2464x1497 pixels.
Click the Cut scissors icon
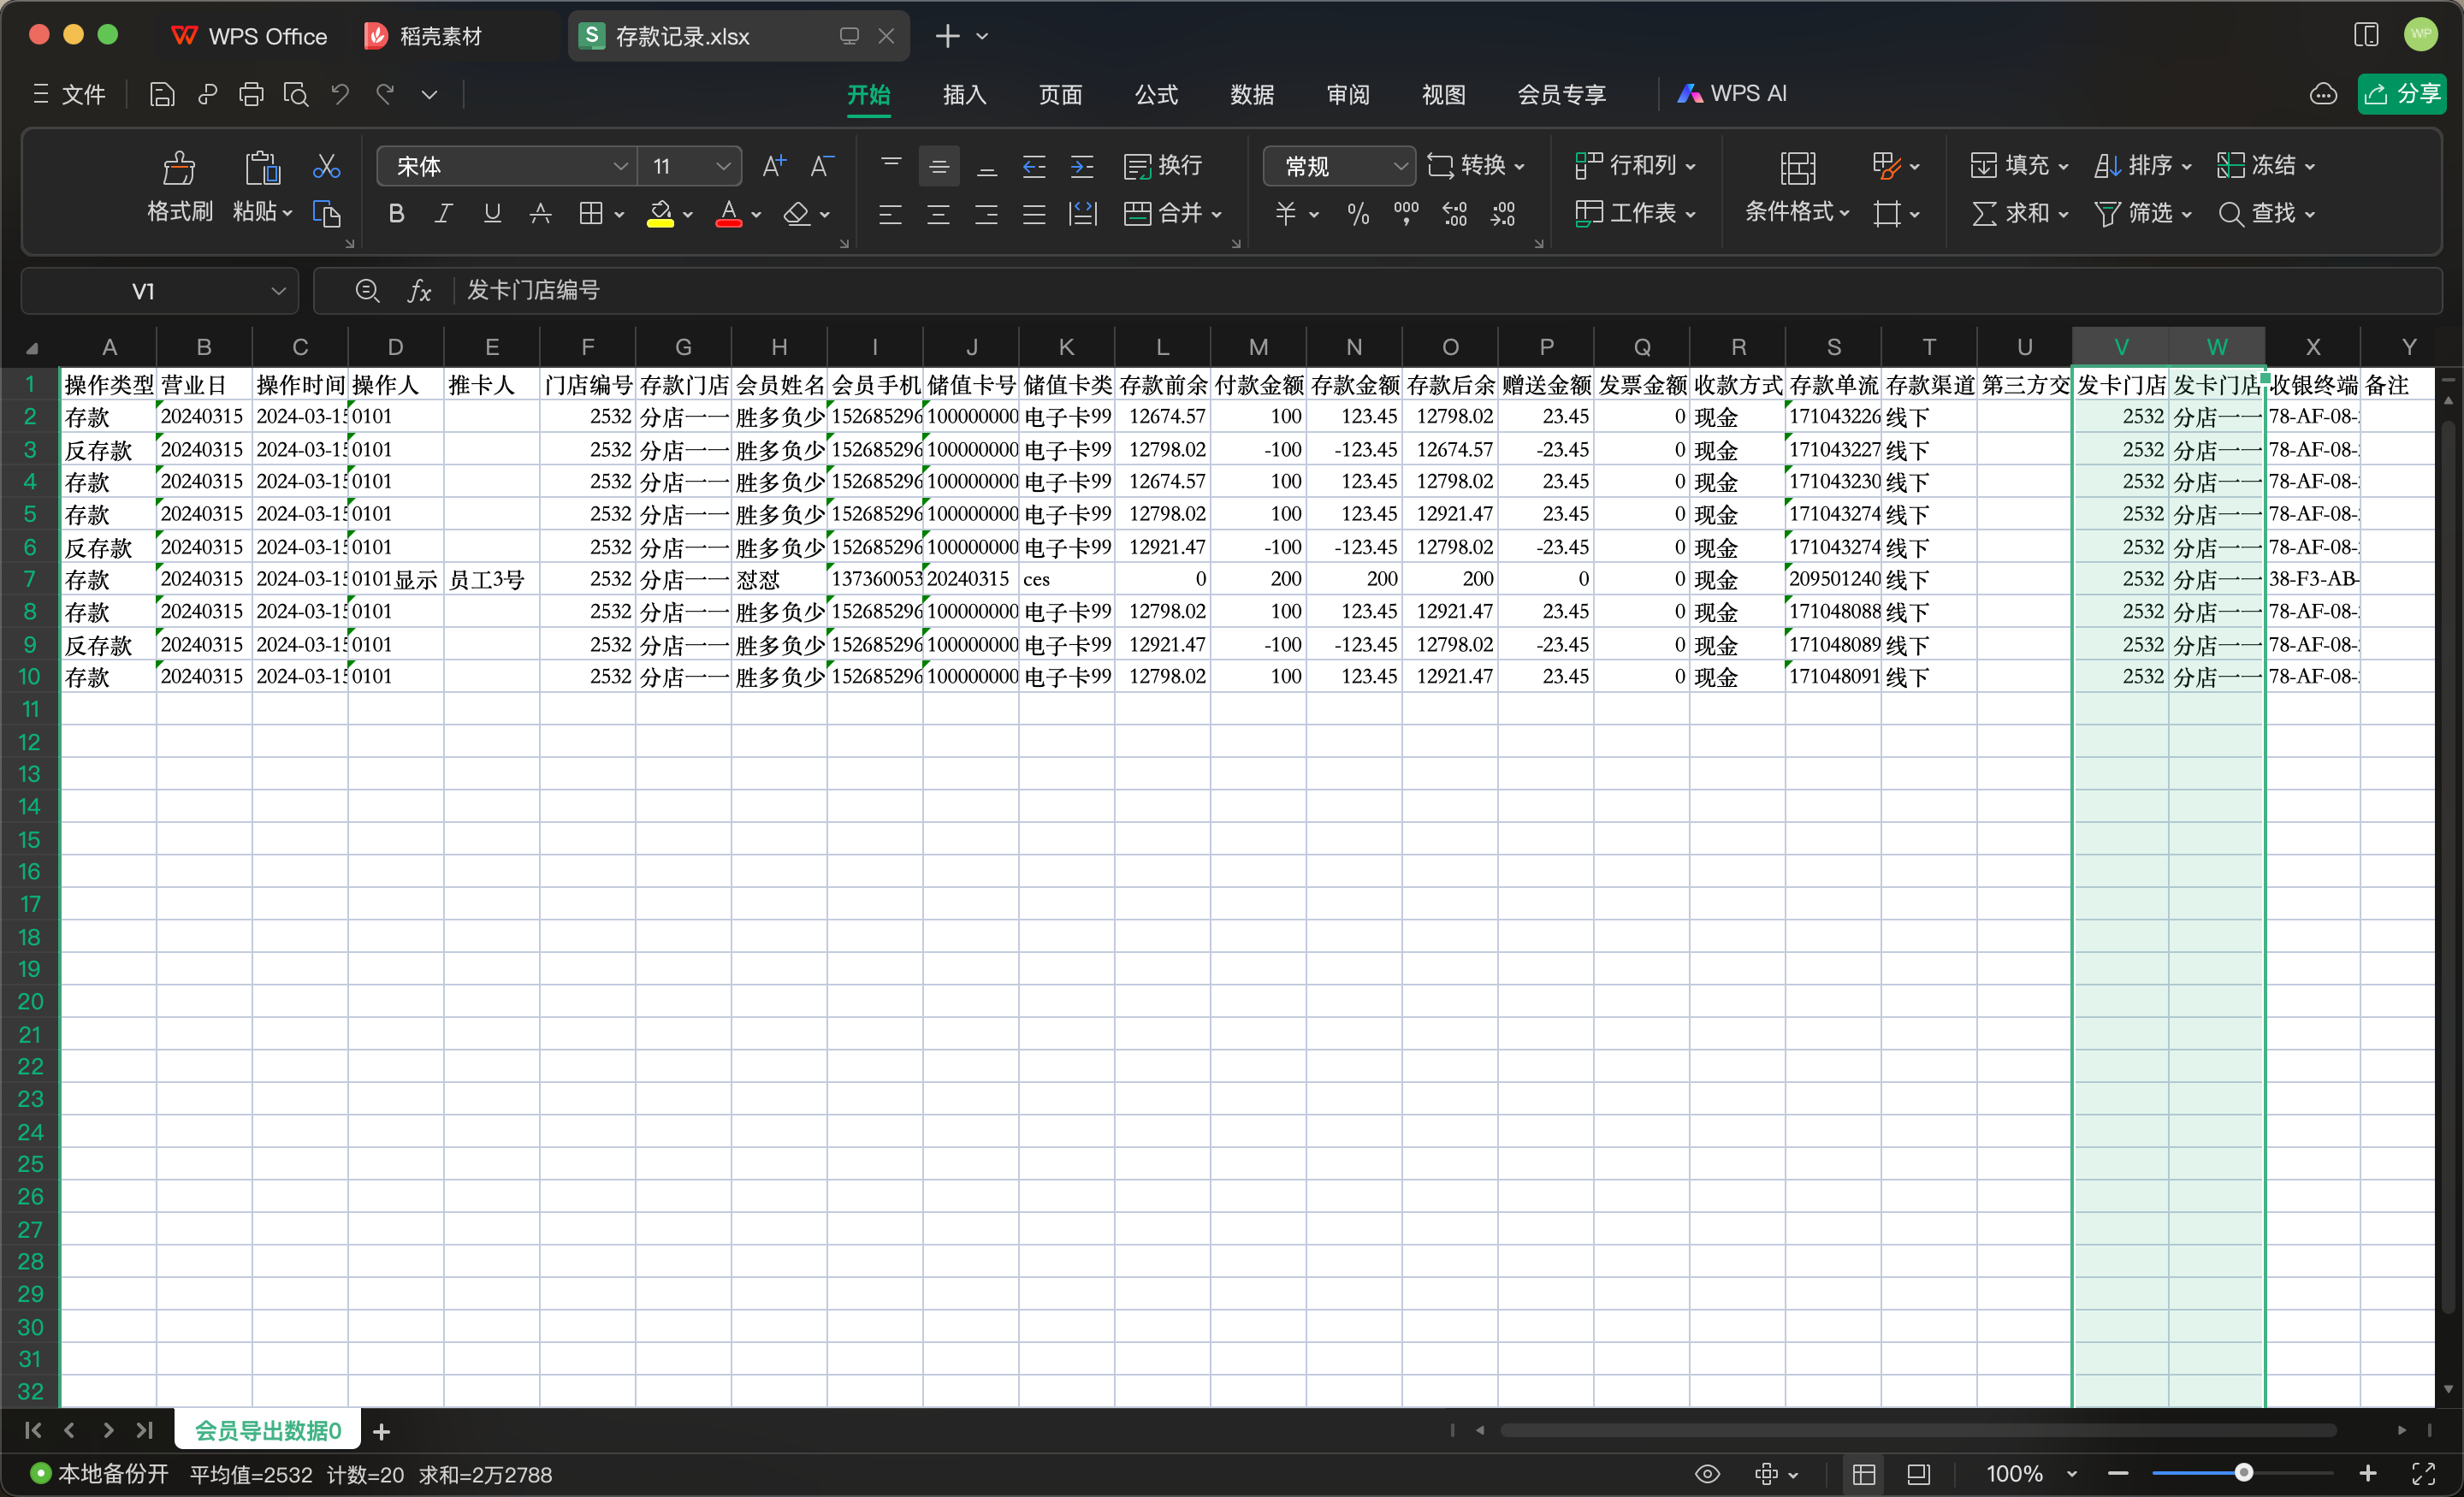click(x=326, y=165)
